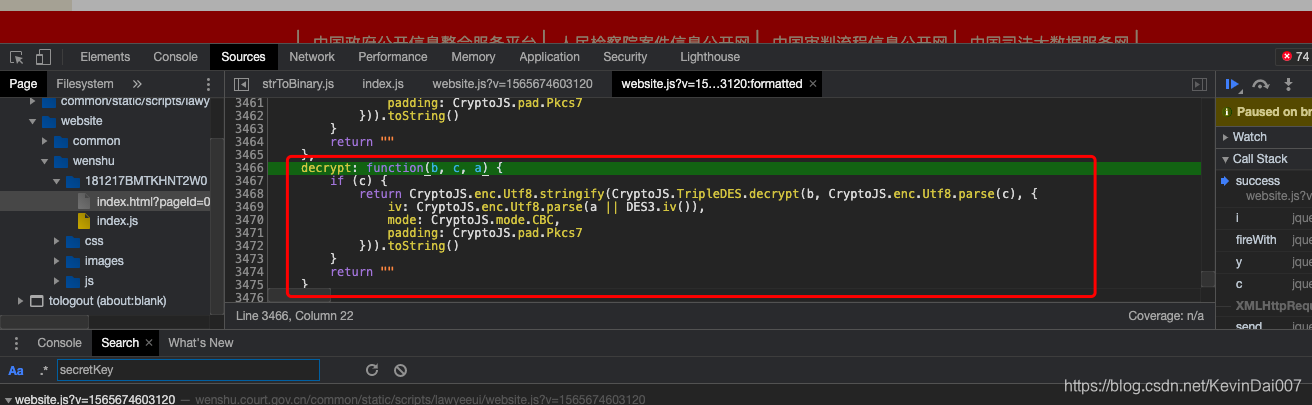Switch to the index.js editor tab
1312x405 pixels.
(x=383, y=84)
